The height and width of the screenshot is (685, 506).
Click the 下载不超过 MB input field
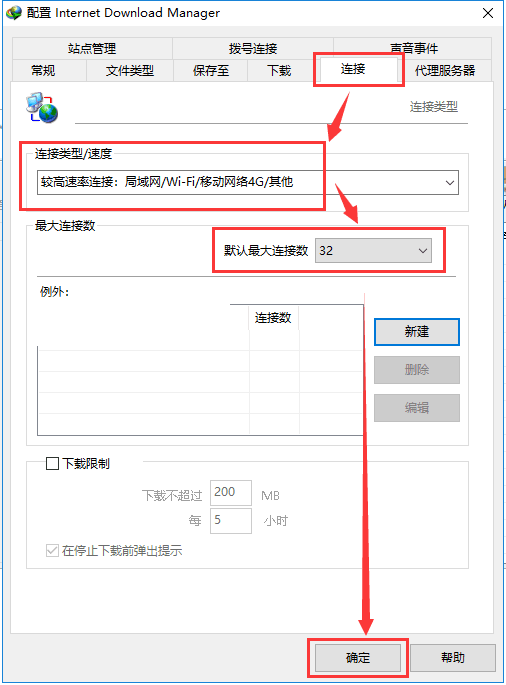click(231, 493)
